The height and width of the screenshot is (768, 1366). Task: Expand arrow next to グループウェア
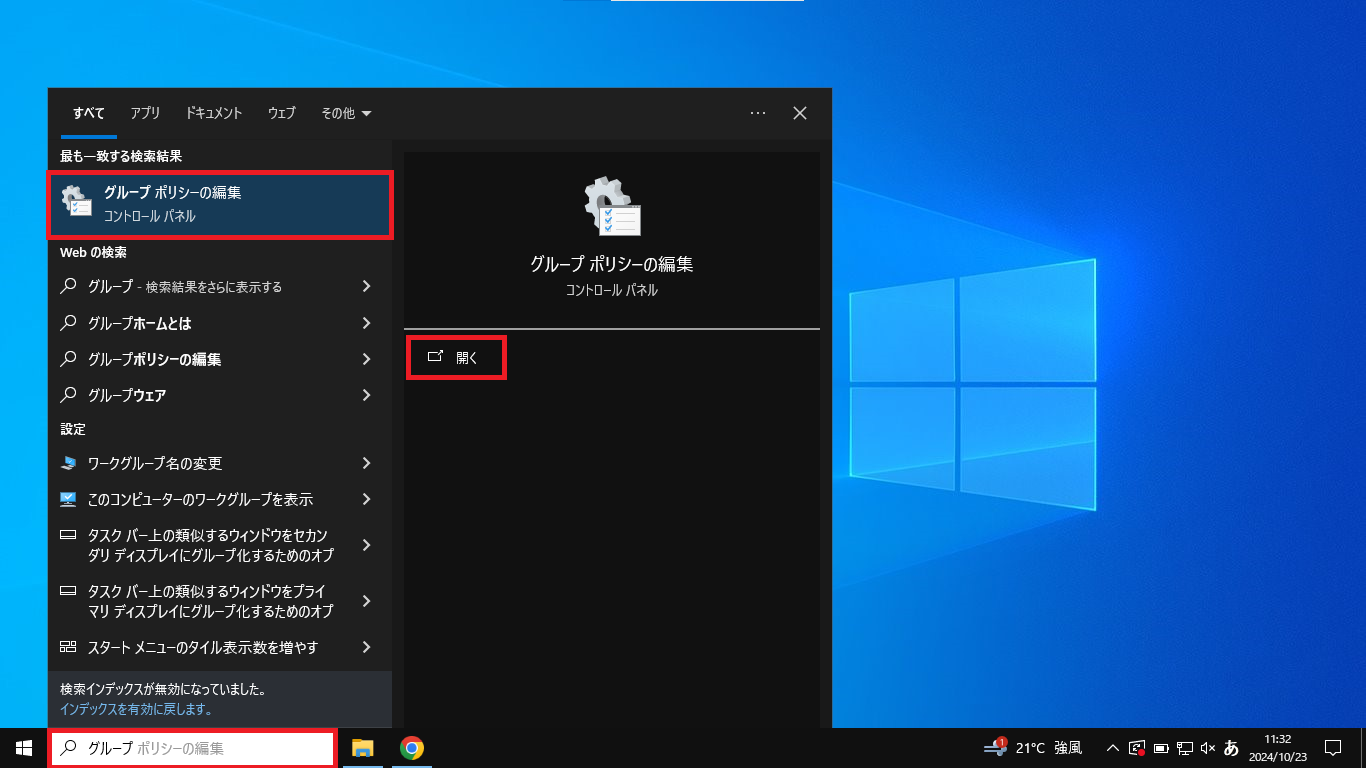click(367, 395)
